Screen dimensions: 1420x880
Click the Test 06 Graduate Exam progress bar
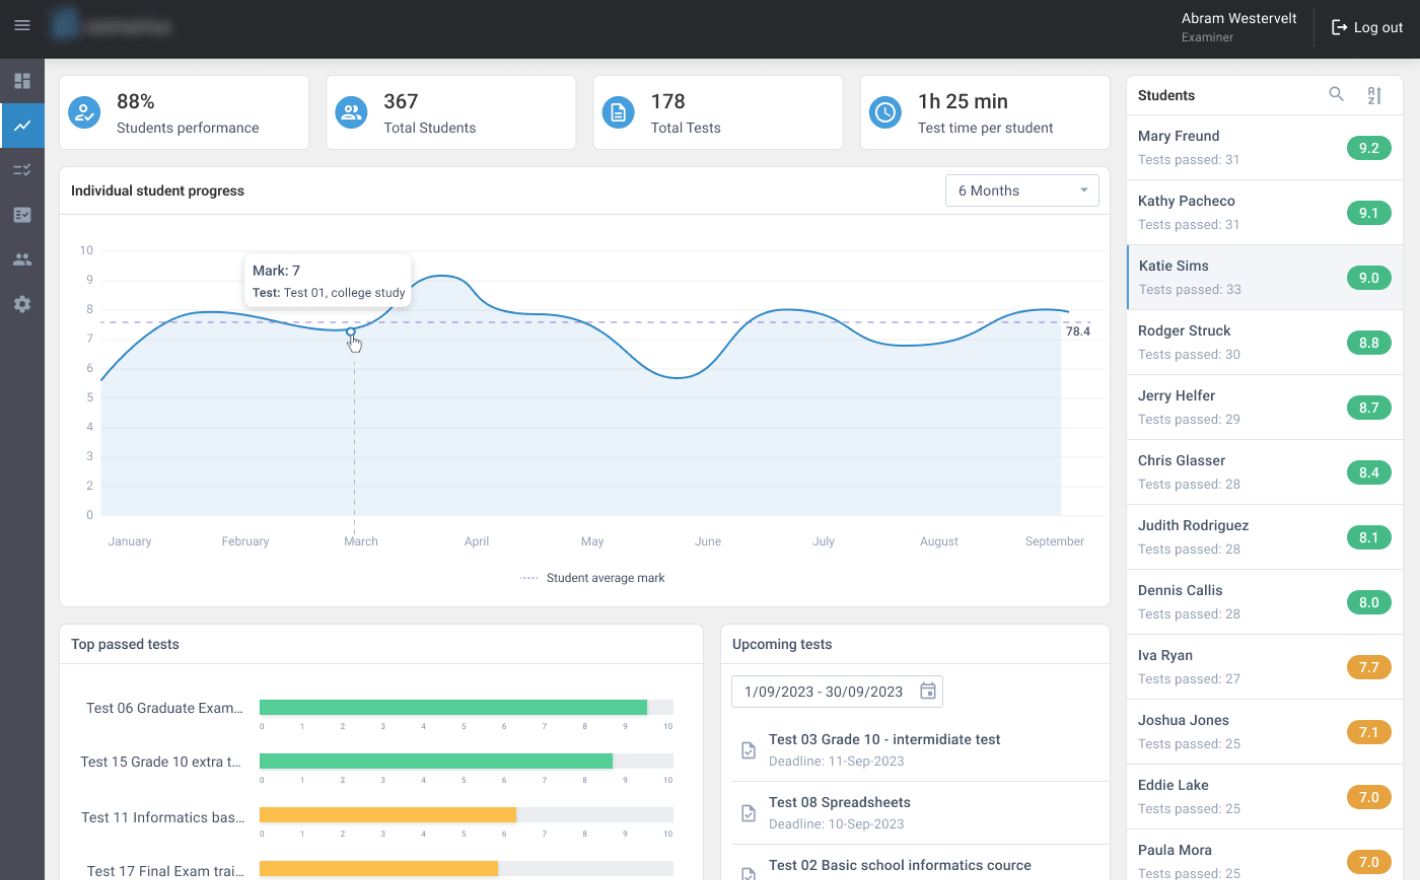point(455,705)
